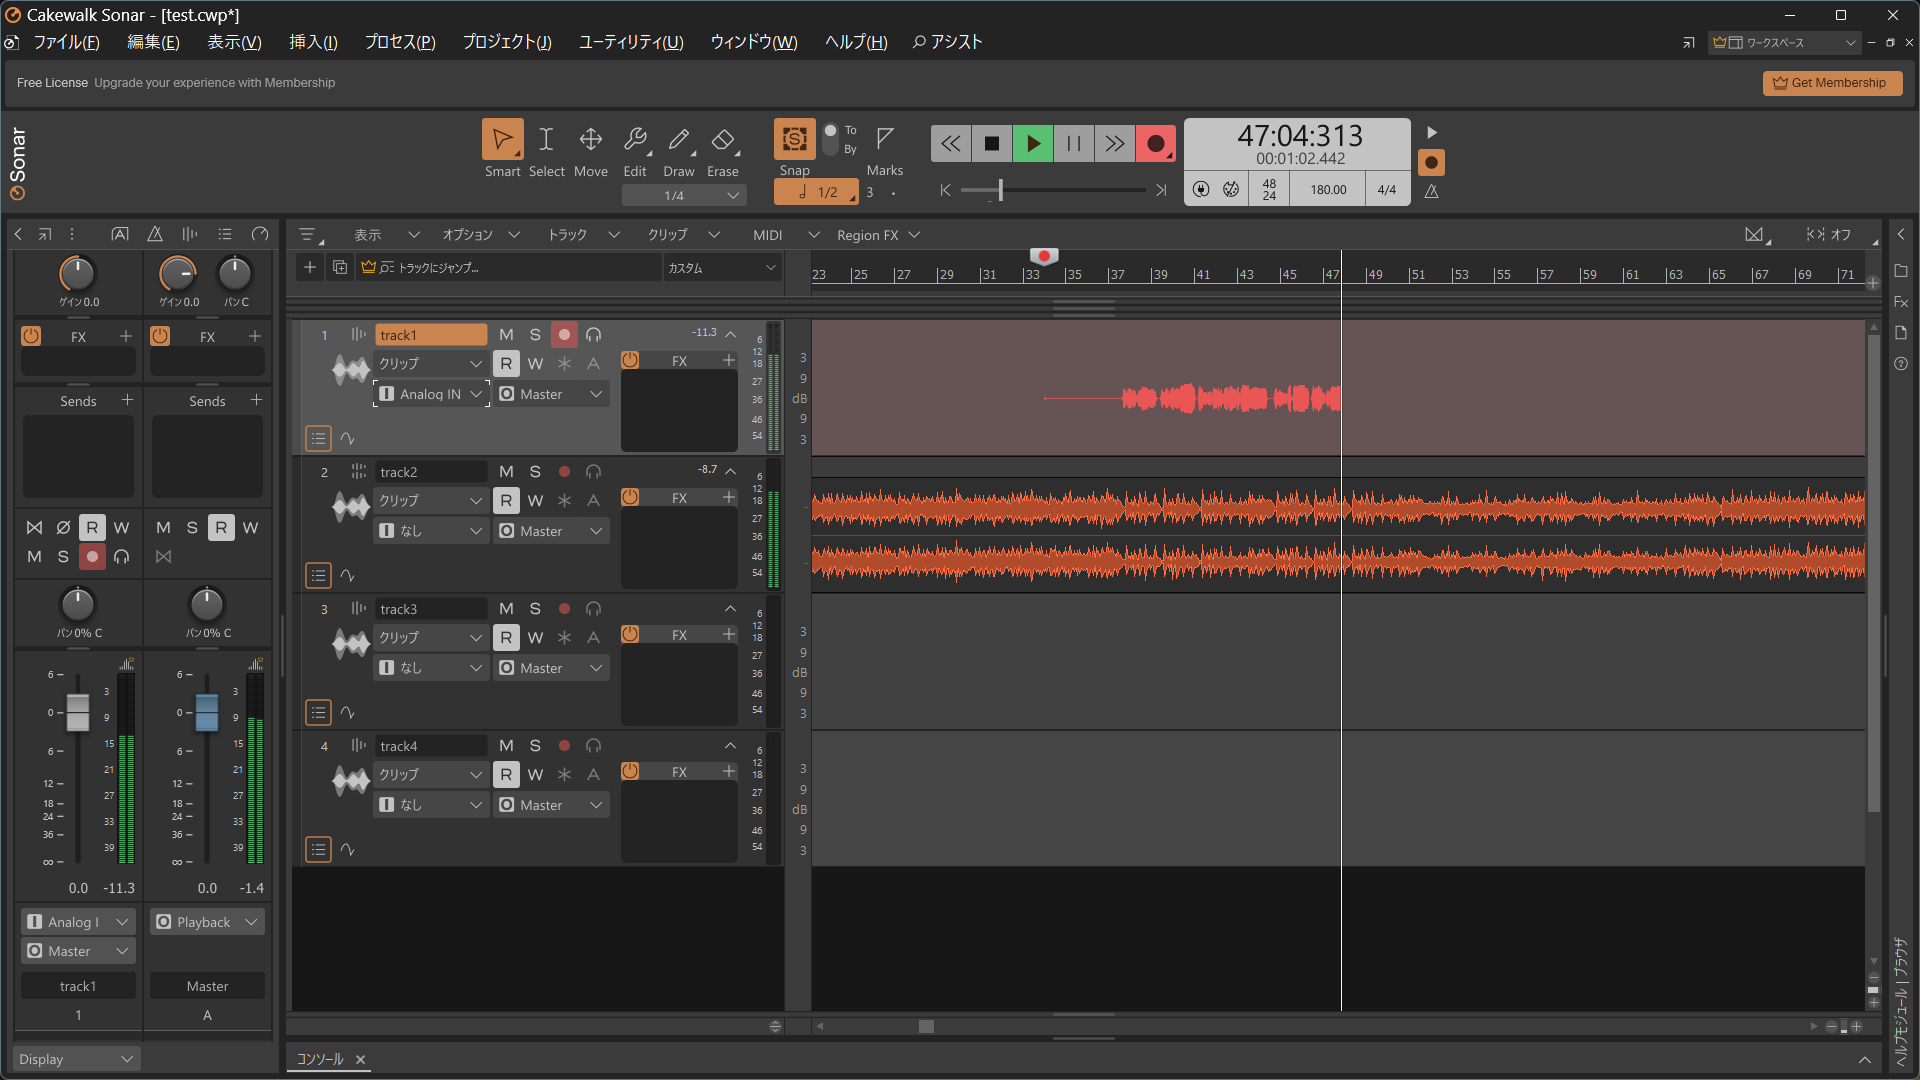
Task: Open the ファイル(F) menu
Action: tap(66, 42)
